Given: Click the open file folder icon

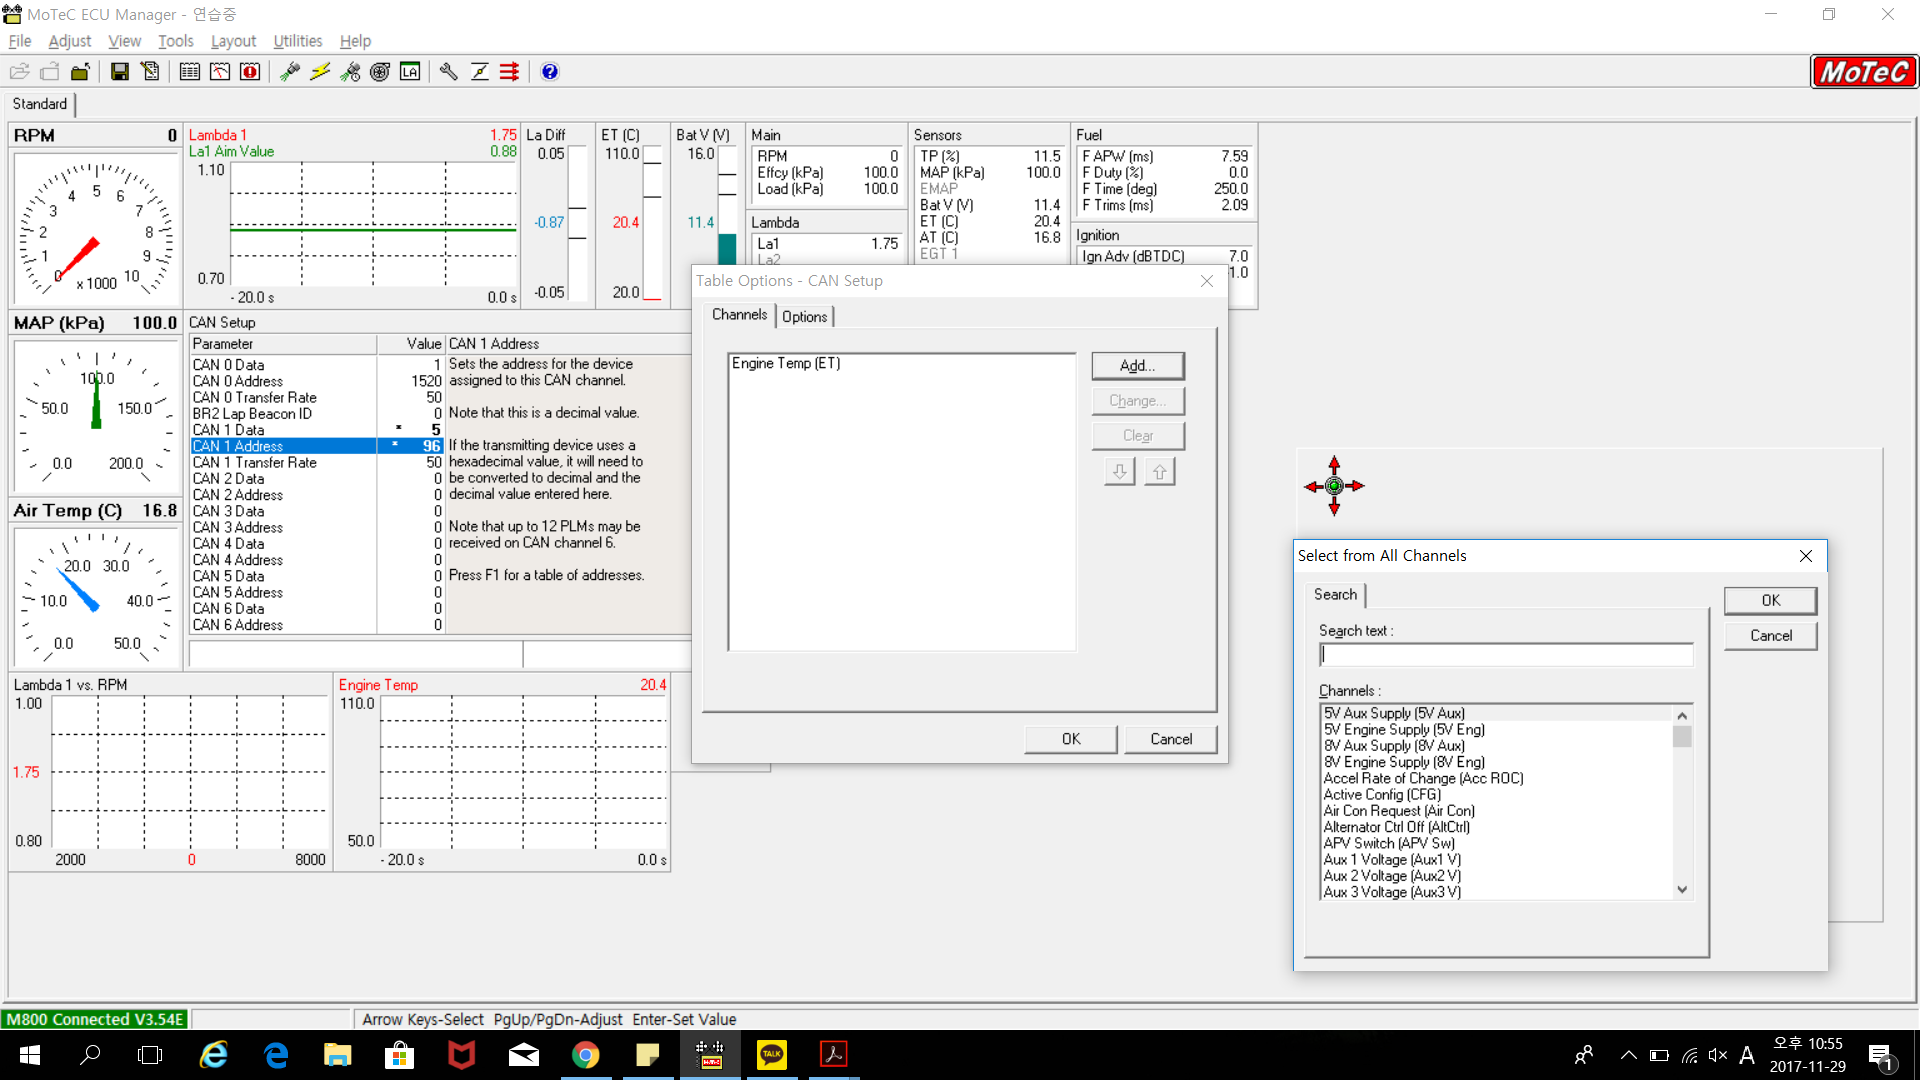Looking at the screenshot, I should (19, 72).
